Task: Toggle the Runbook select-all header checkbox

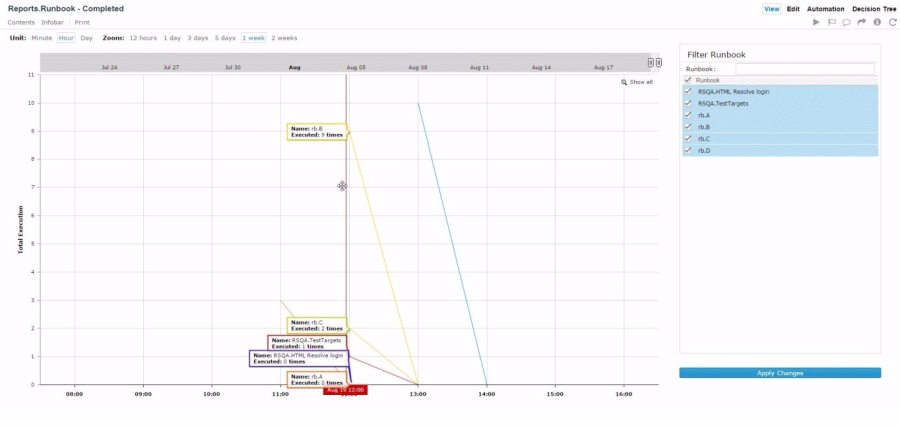Action: tap(688, 79)
